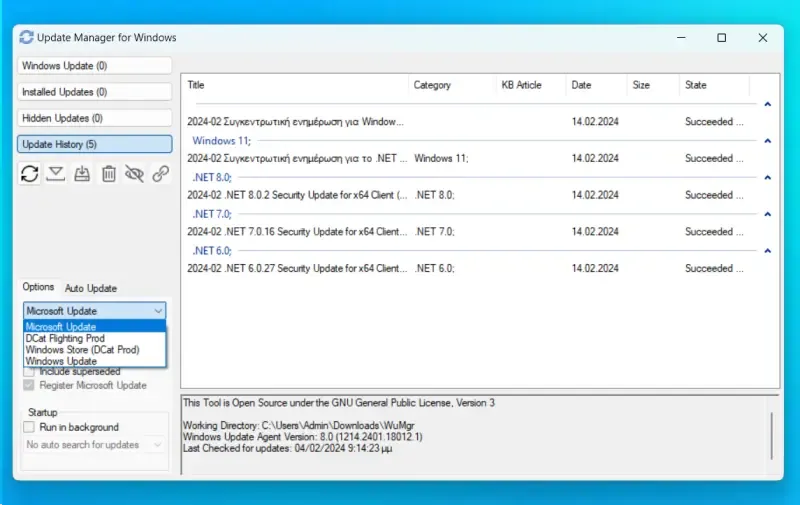The height and width of the screenshot is (505, 800).
Task: Collapse the .NET 6.0; group
Action: tap(767, 251)
